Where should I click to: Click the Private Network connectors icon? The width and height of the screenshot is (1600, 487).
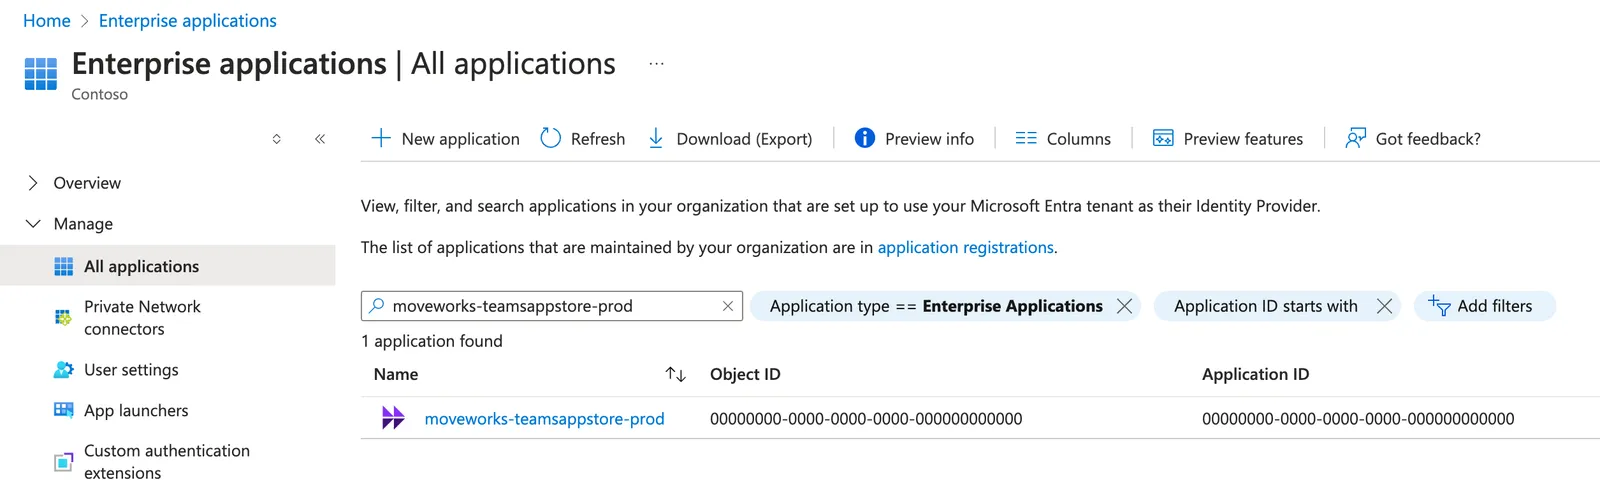click(63, 318)
